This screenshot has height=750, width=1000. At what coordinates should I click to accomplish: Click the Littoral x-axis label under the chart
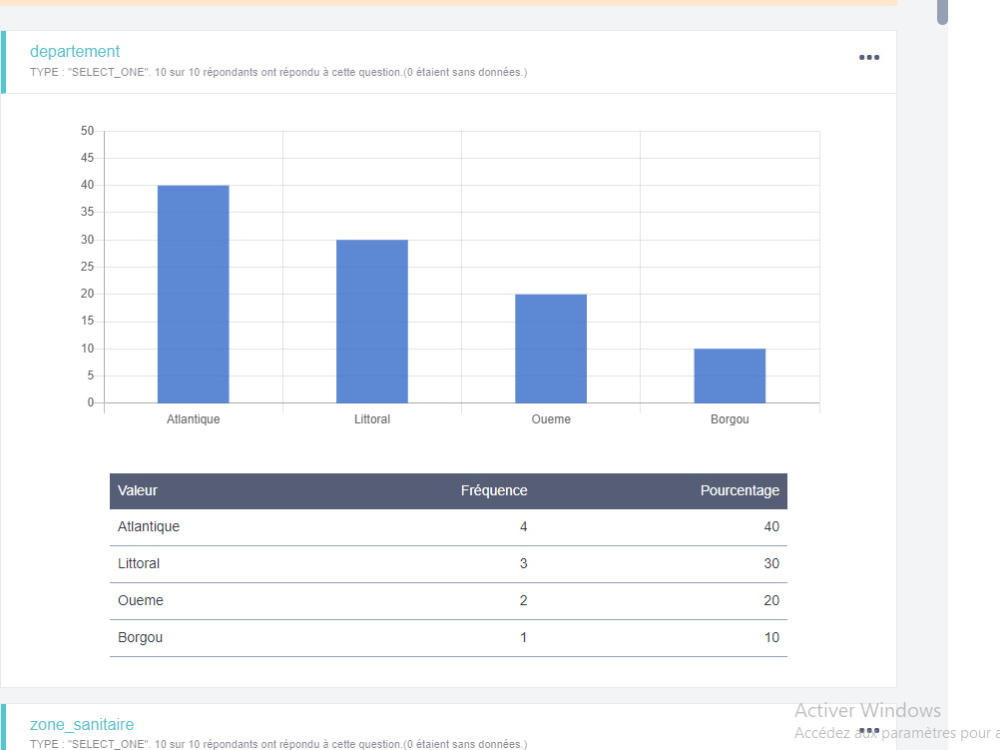click(372, 419)
